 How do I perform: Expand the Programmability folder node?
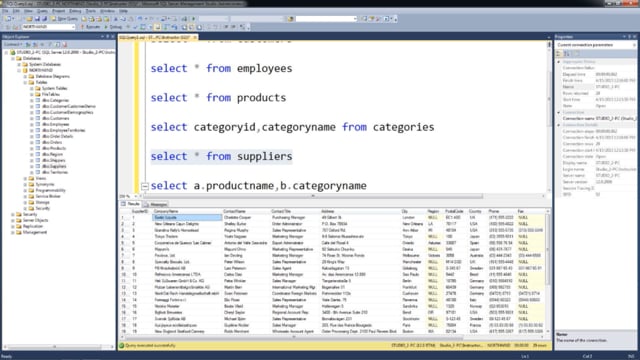tap(25, 190)
